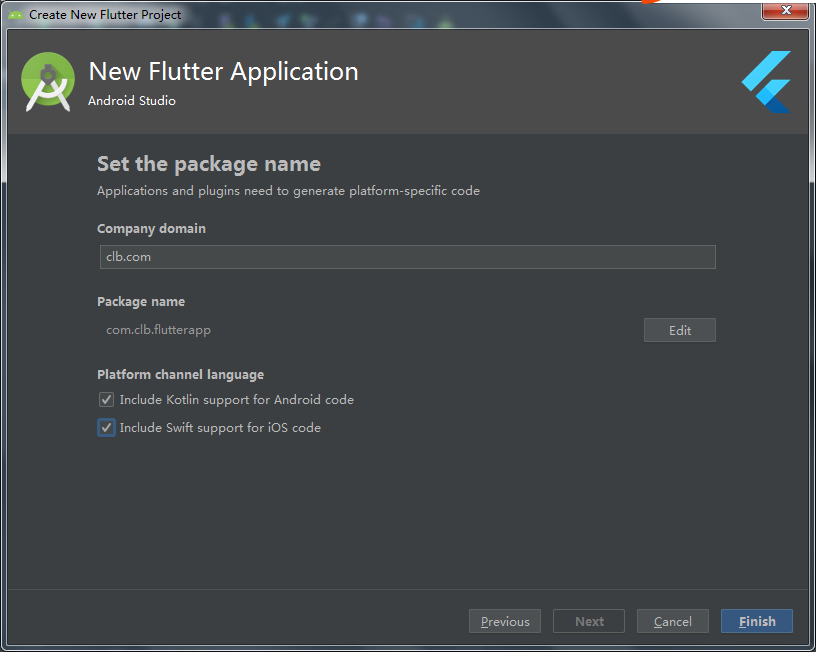816x652 pixels.
Task: Toggle Include Kotlin support for Android code
Action: (x=106, y=400)
